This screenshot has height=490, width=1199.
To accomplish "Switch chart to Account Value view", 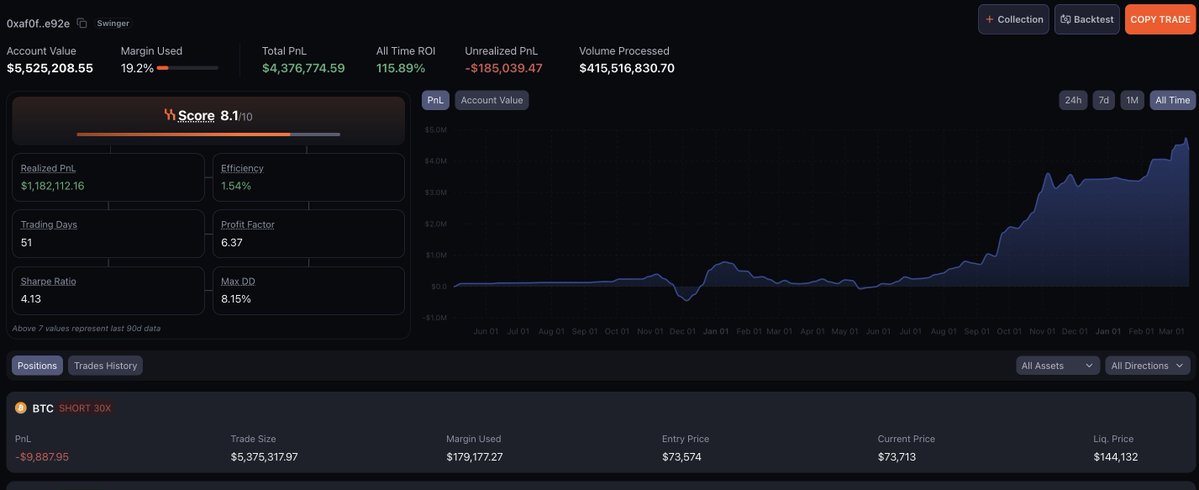I will (492, 100).
